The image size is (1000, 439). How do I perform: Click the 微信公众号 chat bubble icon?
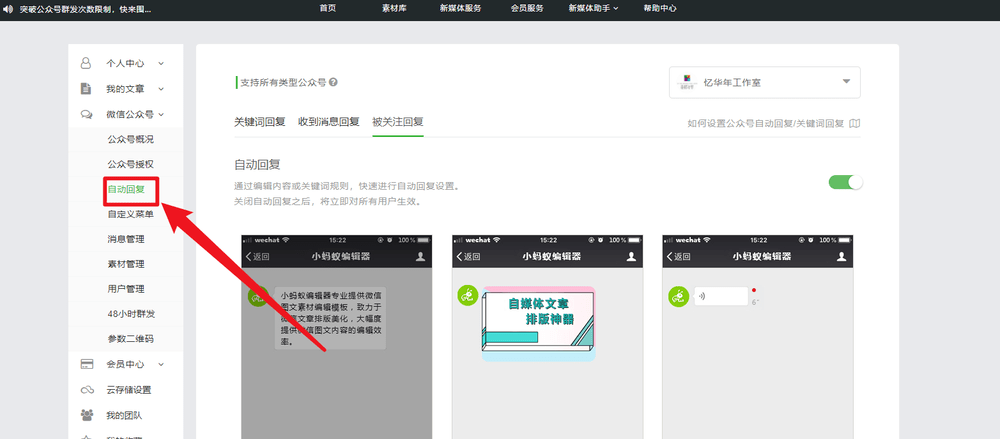point(86,115)
